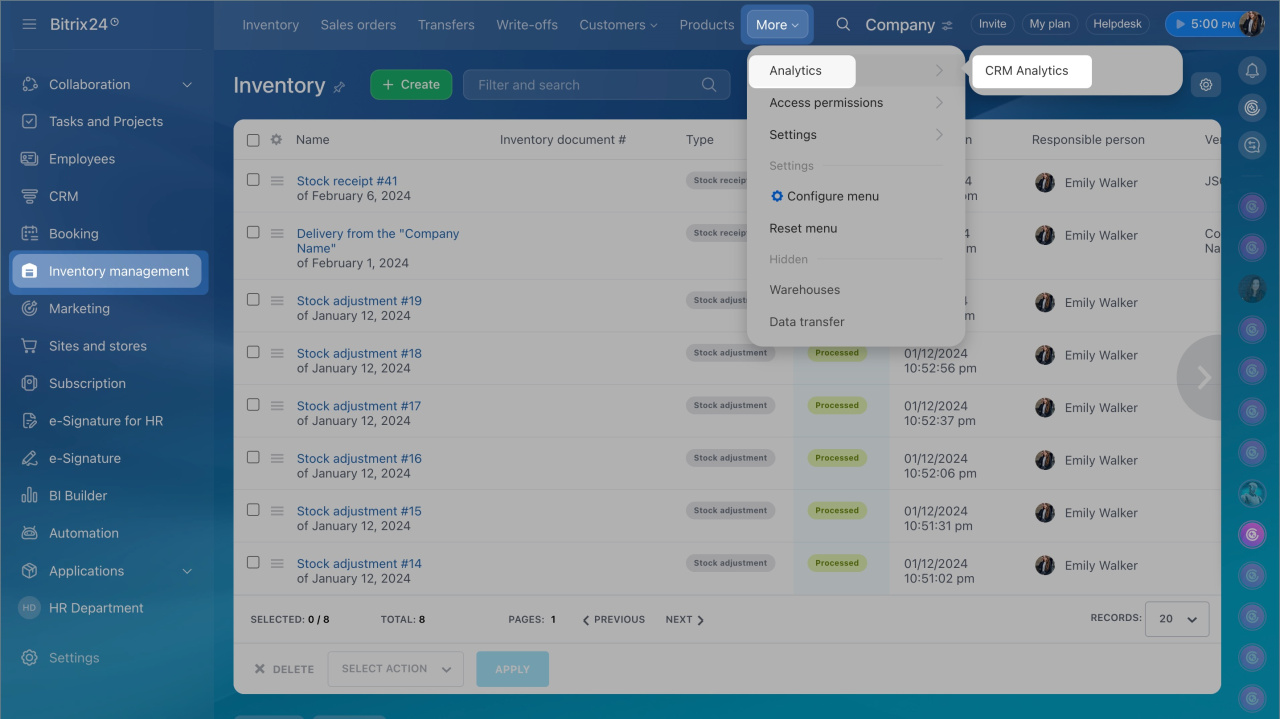This screenshot has width=1280, height=719.
Task: Click the green Create button
Action: [411, 85]
